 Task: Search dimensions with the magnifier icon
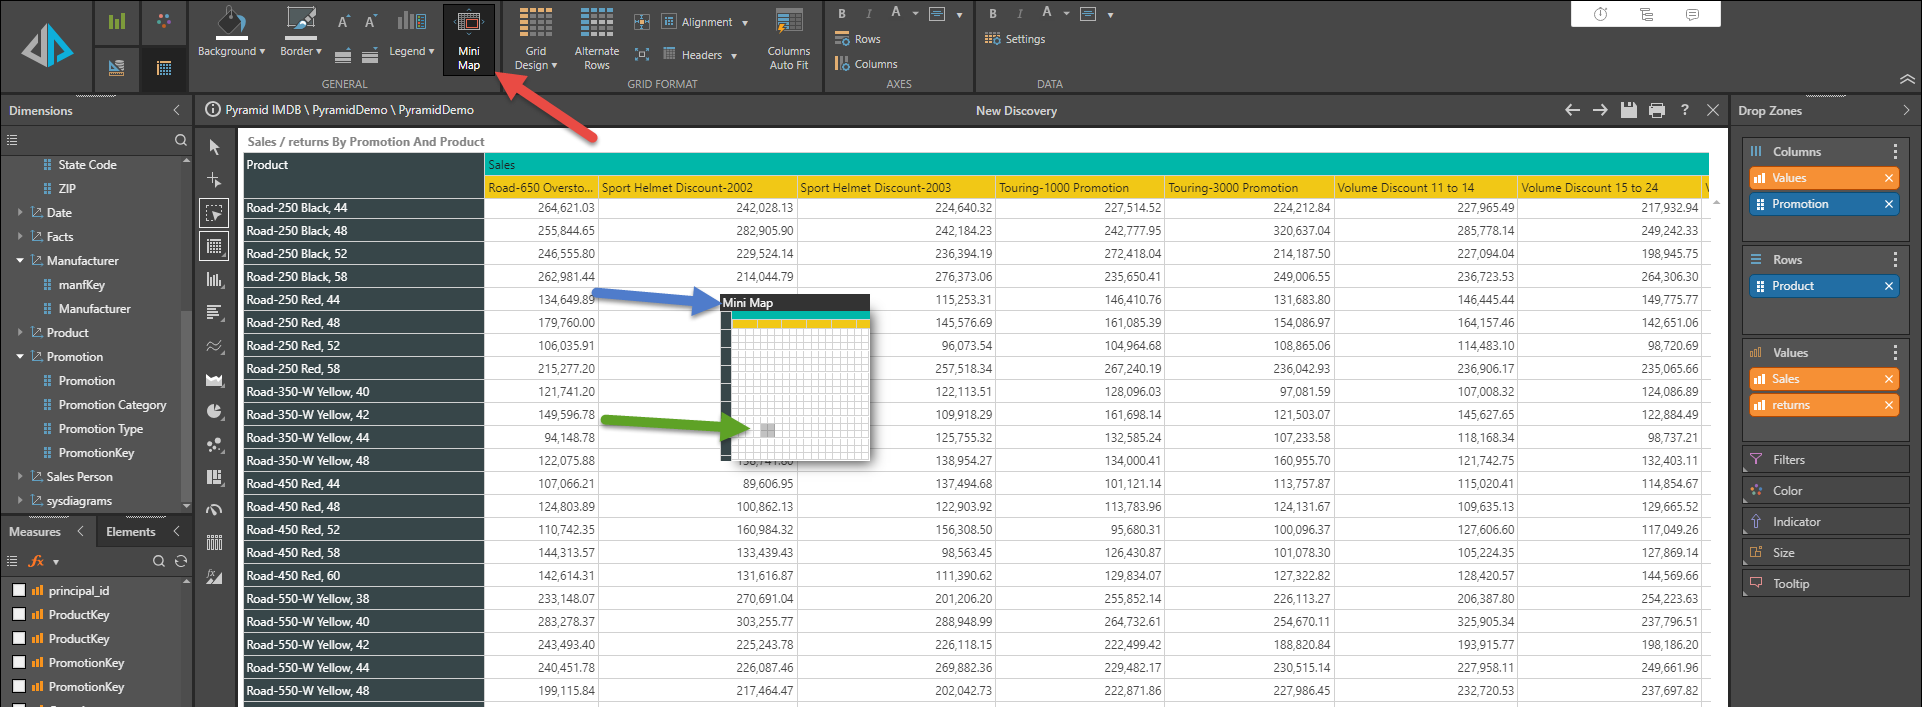181,140
